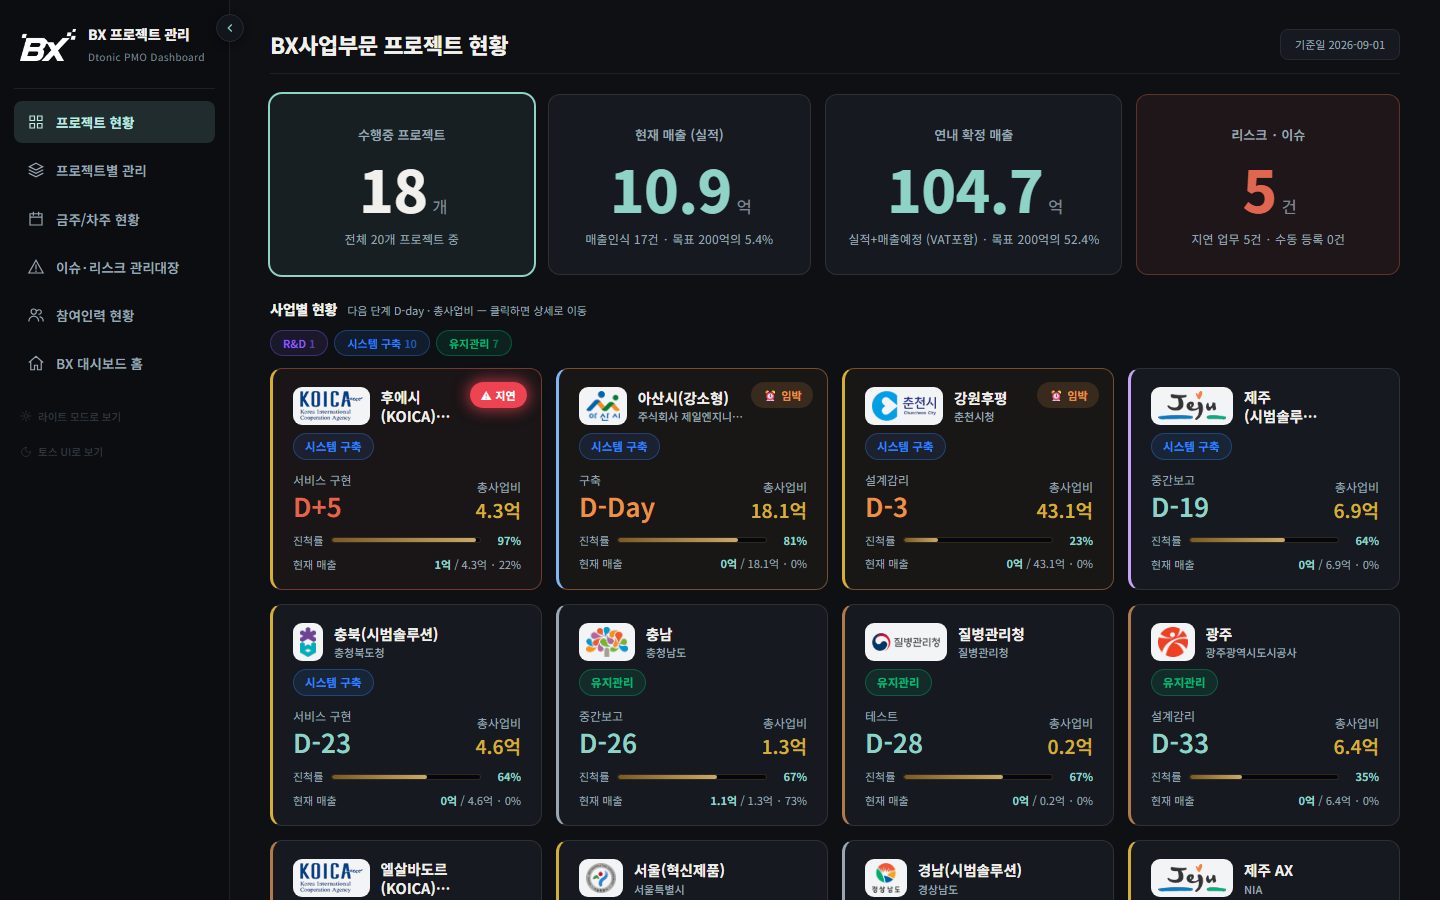Viewport: 1440px width, 900px height.
Task: Click the BX 대시보드 홈 house icon
Action: (36, 363)
